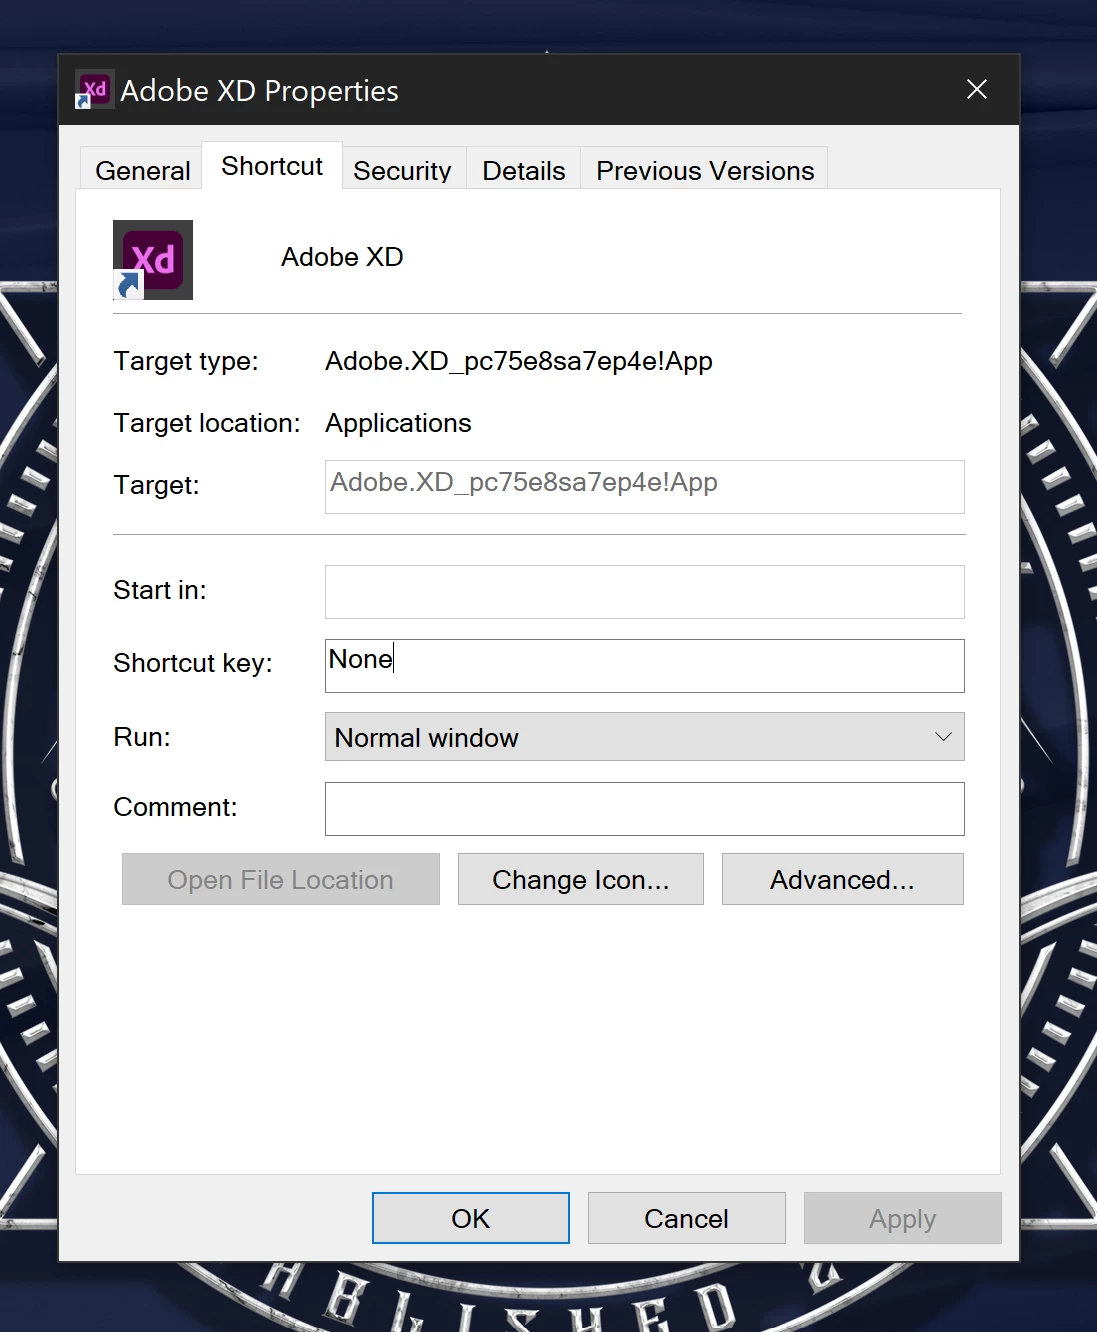
Task: Click the 'Run:' label
Action: pos(142,737)
